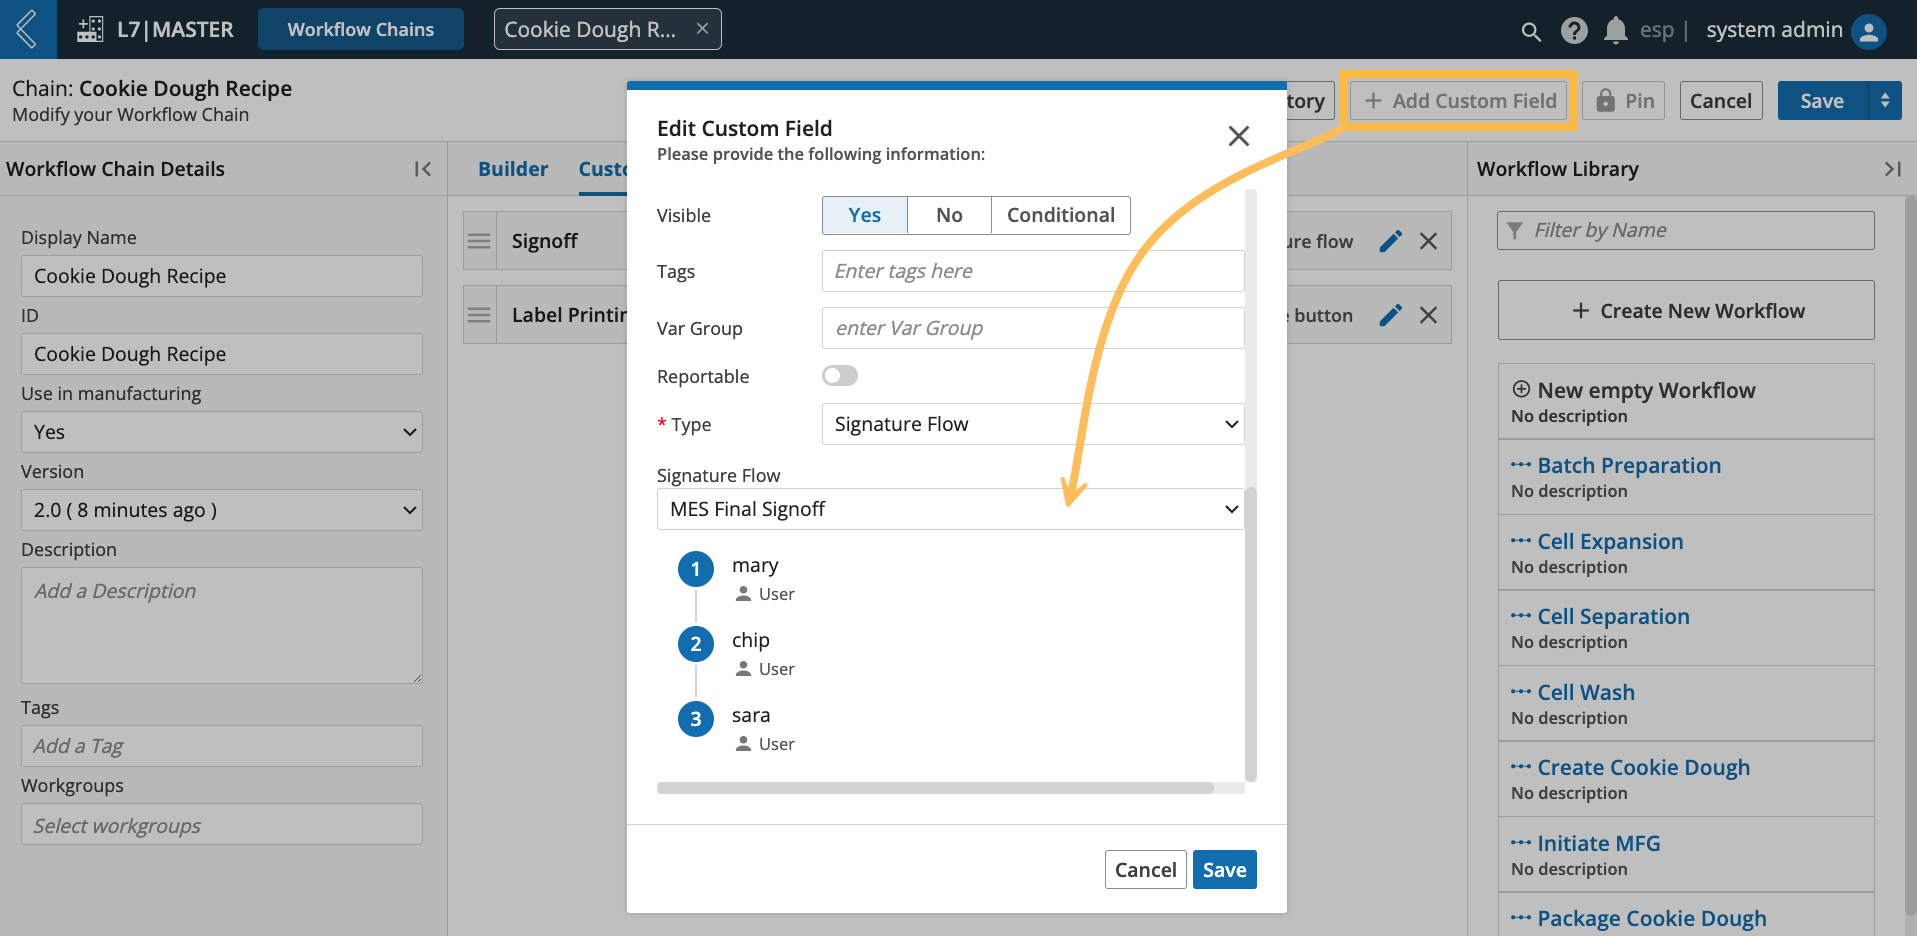Delete the signature flow custom field
This screenshot has width=1917, height=936.
click(1428, 241)
